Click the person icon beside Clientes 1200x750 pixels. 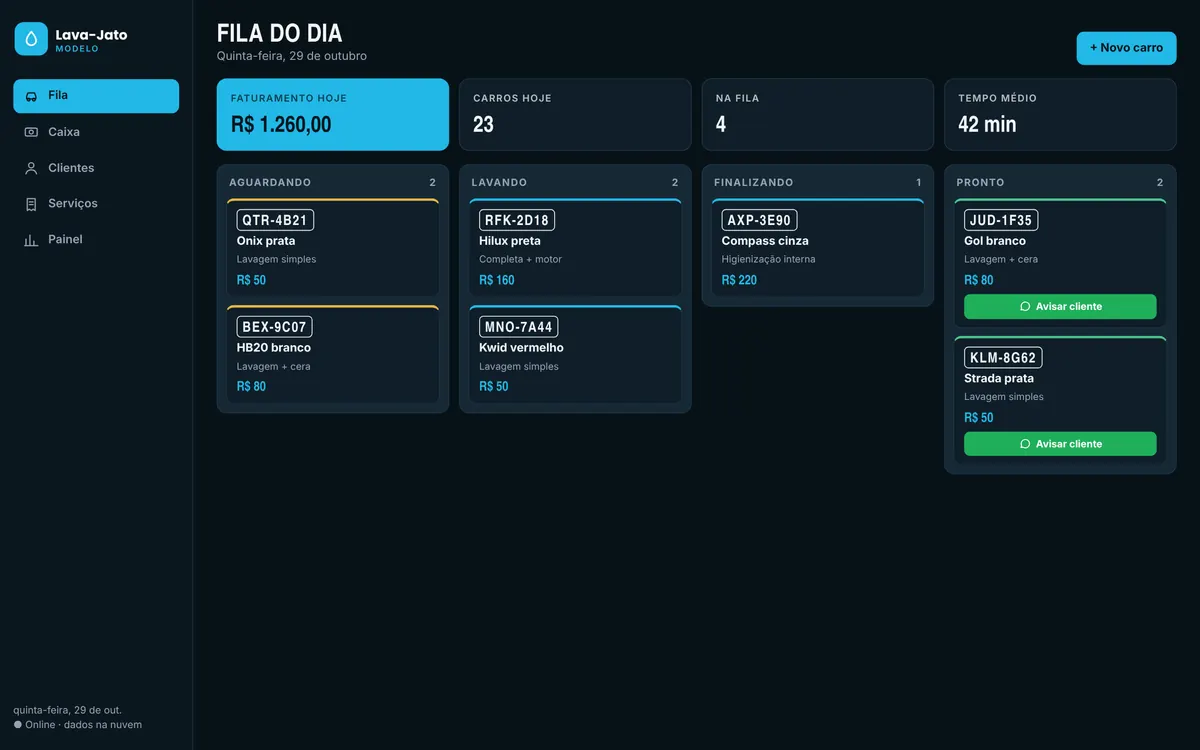click(x=31, y=168)
